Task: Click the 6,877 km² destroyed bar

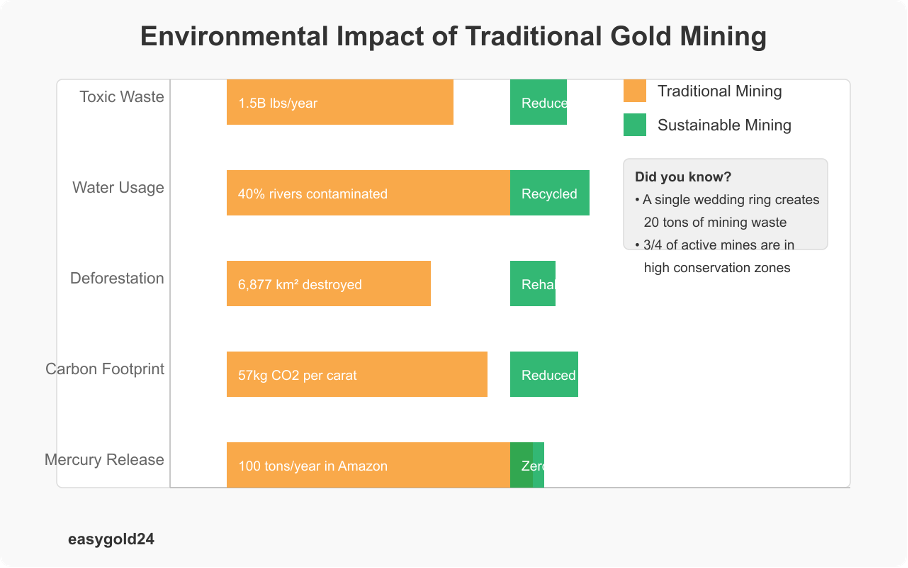Action: pyautogui.click(x=328, y=284)
